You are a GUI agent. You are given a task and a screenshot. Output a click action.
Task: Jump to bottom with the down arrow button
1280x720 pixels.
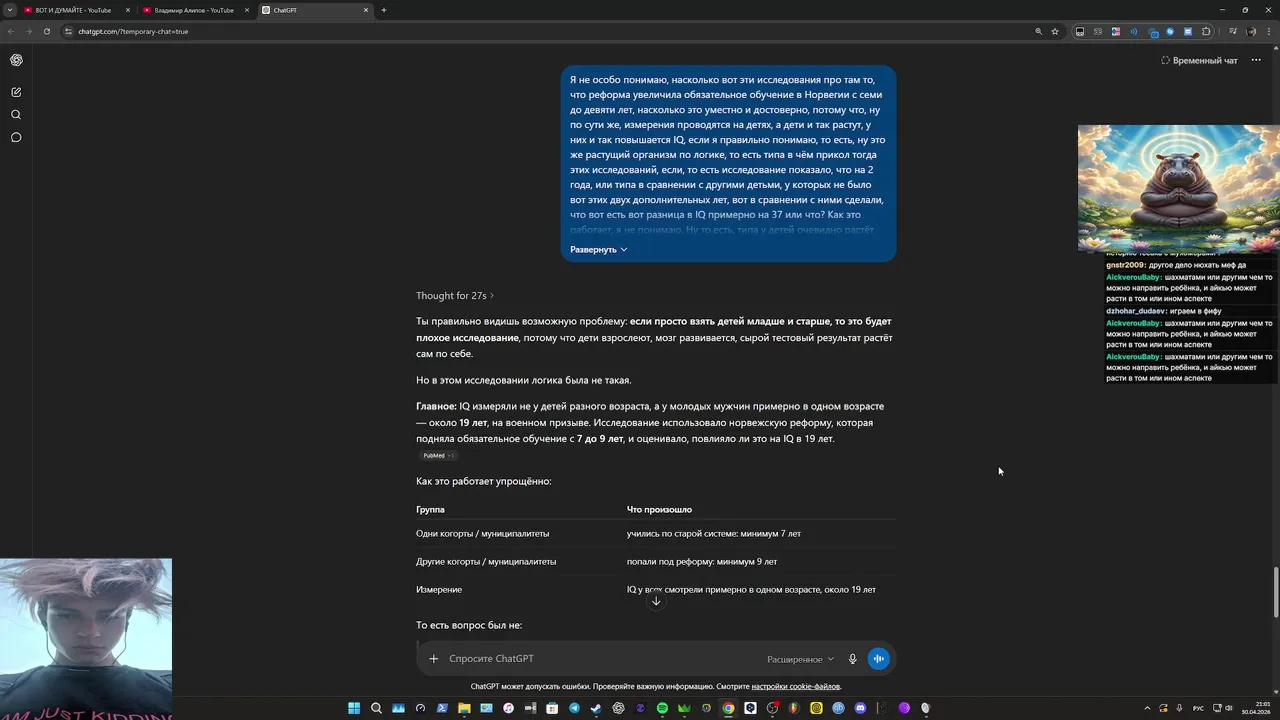[656, 601]
